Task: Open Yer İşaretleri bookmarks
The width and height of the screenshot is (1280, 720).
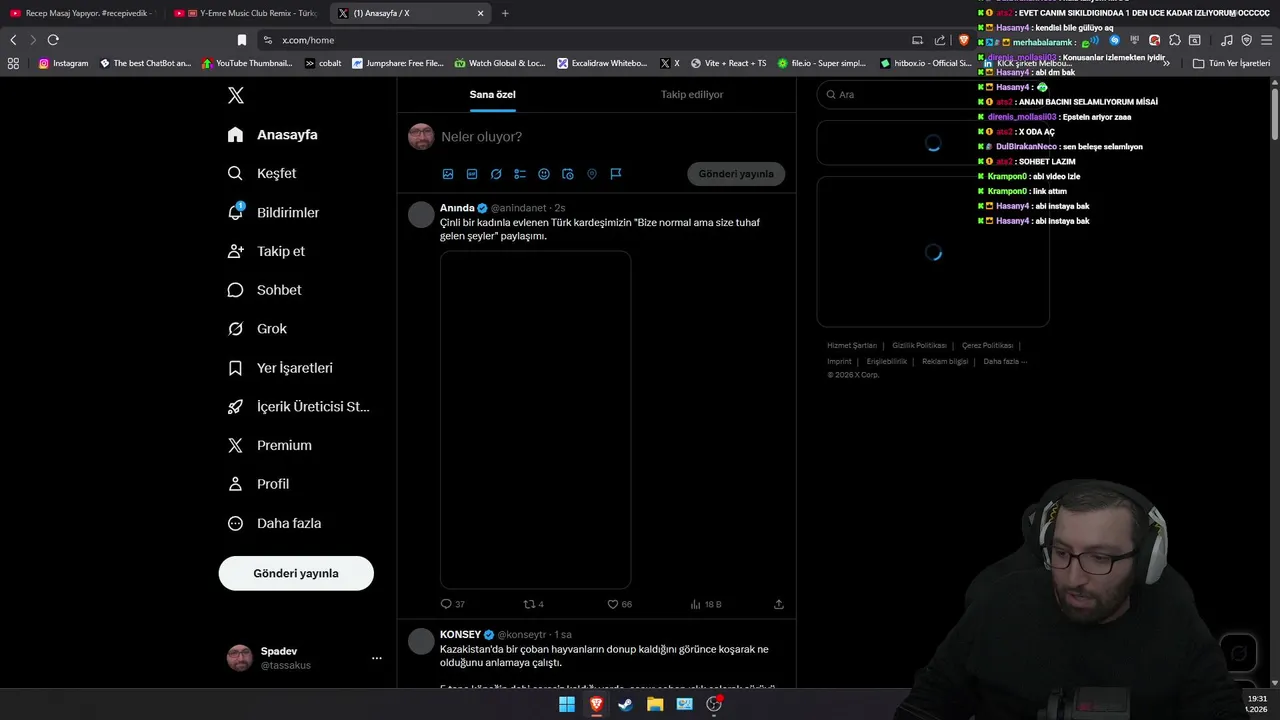Action: click(x=280, y=368)
